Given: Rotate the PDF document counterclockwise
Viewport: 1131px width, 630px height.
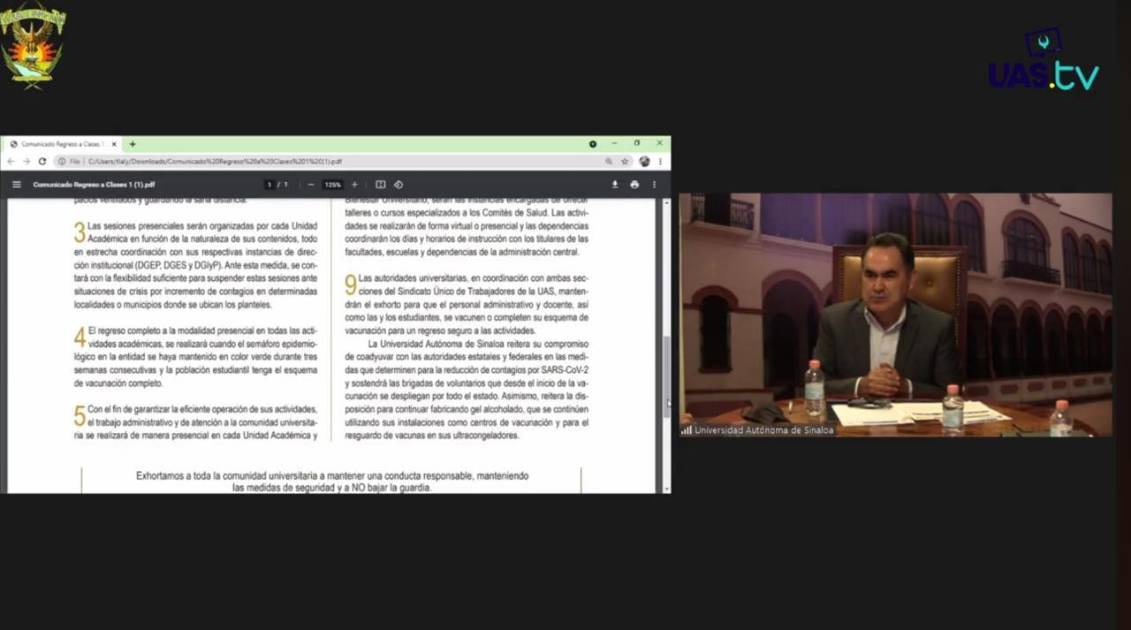Looking at the screenshot, I should (398, 185).
